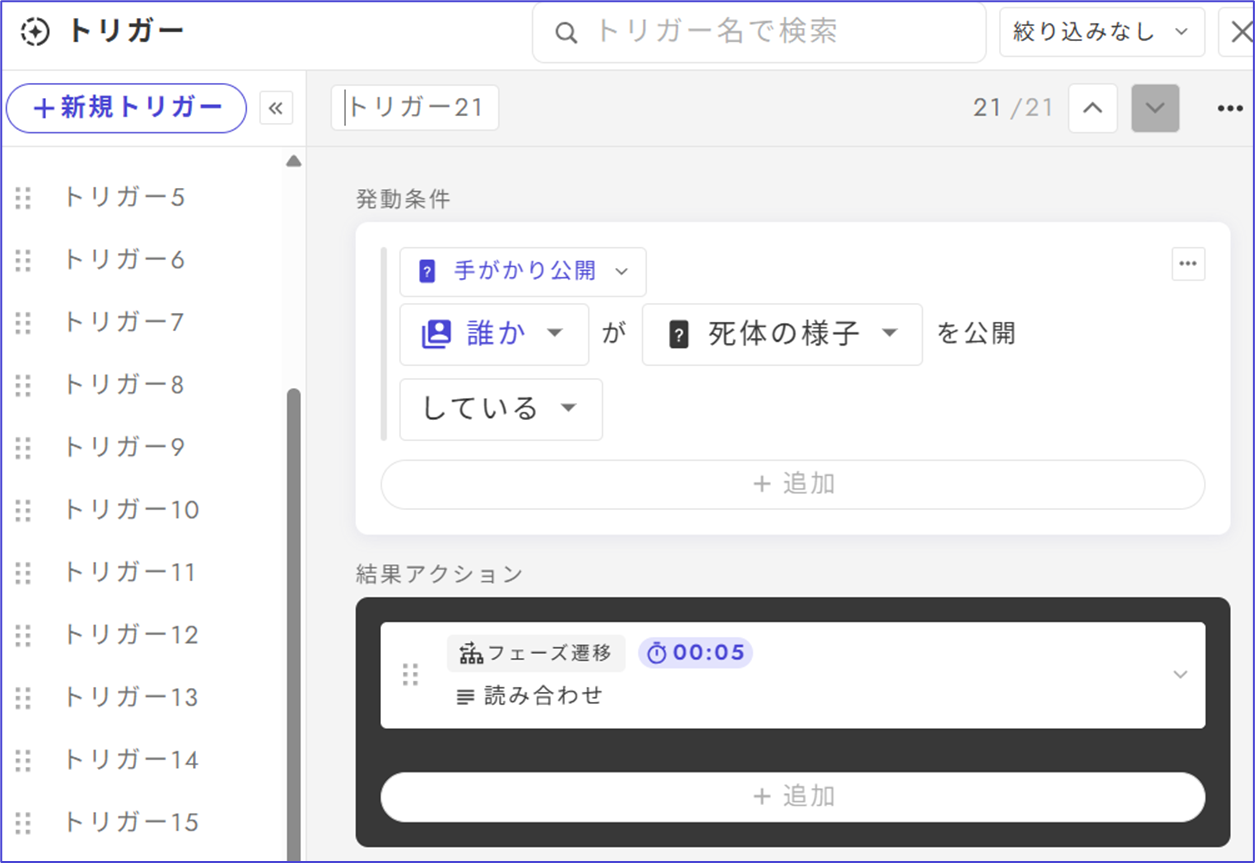Viewport: 1255px width, 863px height.
Task: Open the している state dropdown
Action: tap(500, 409)
